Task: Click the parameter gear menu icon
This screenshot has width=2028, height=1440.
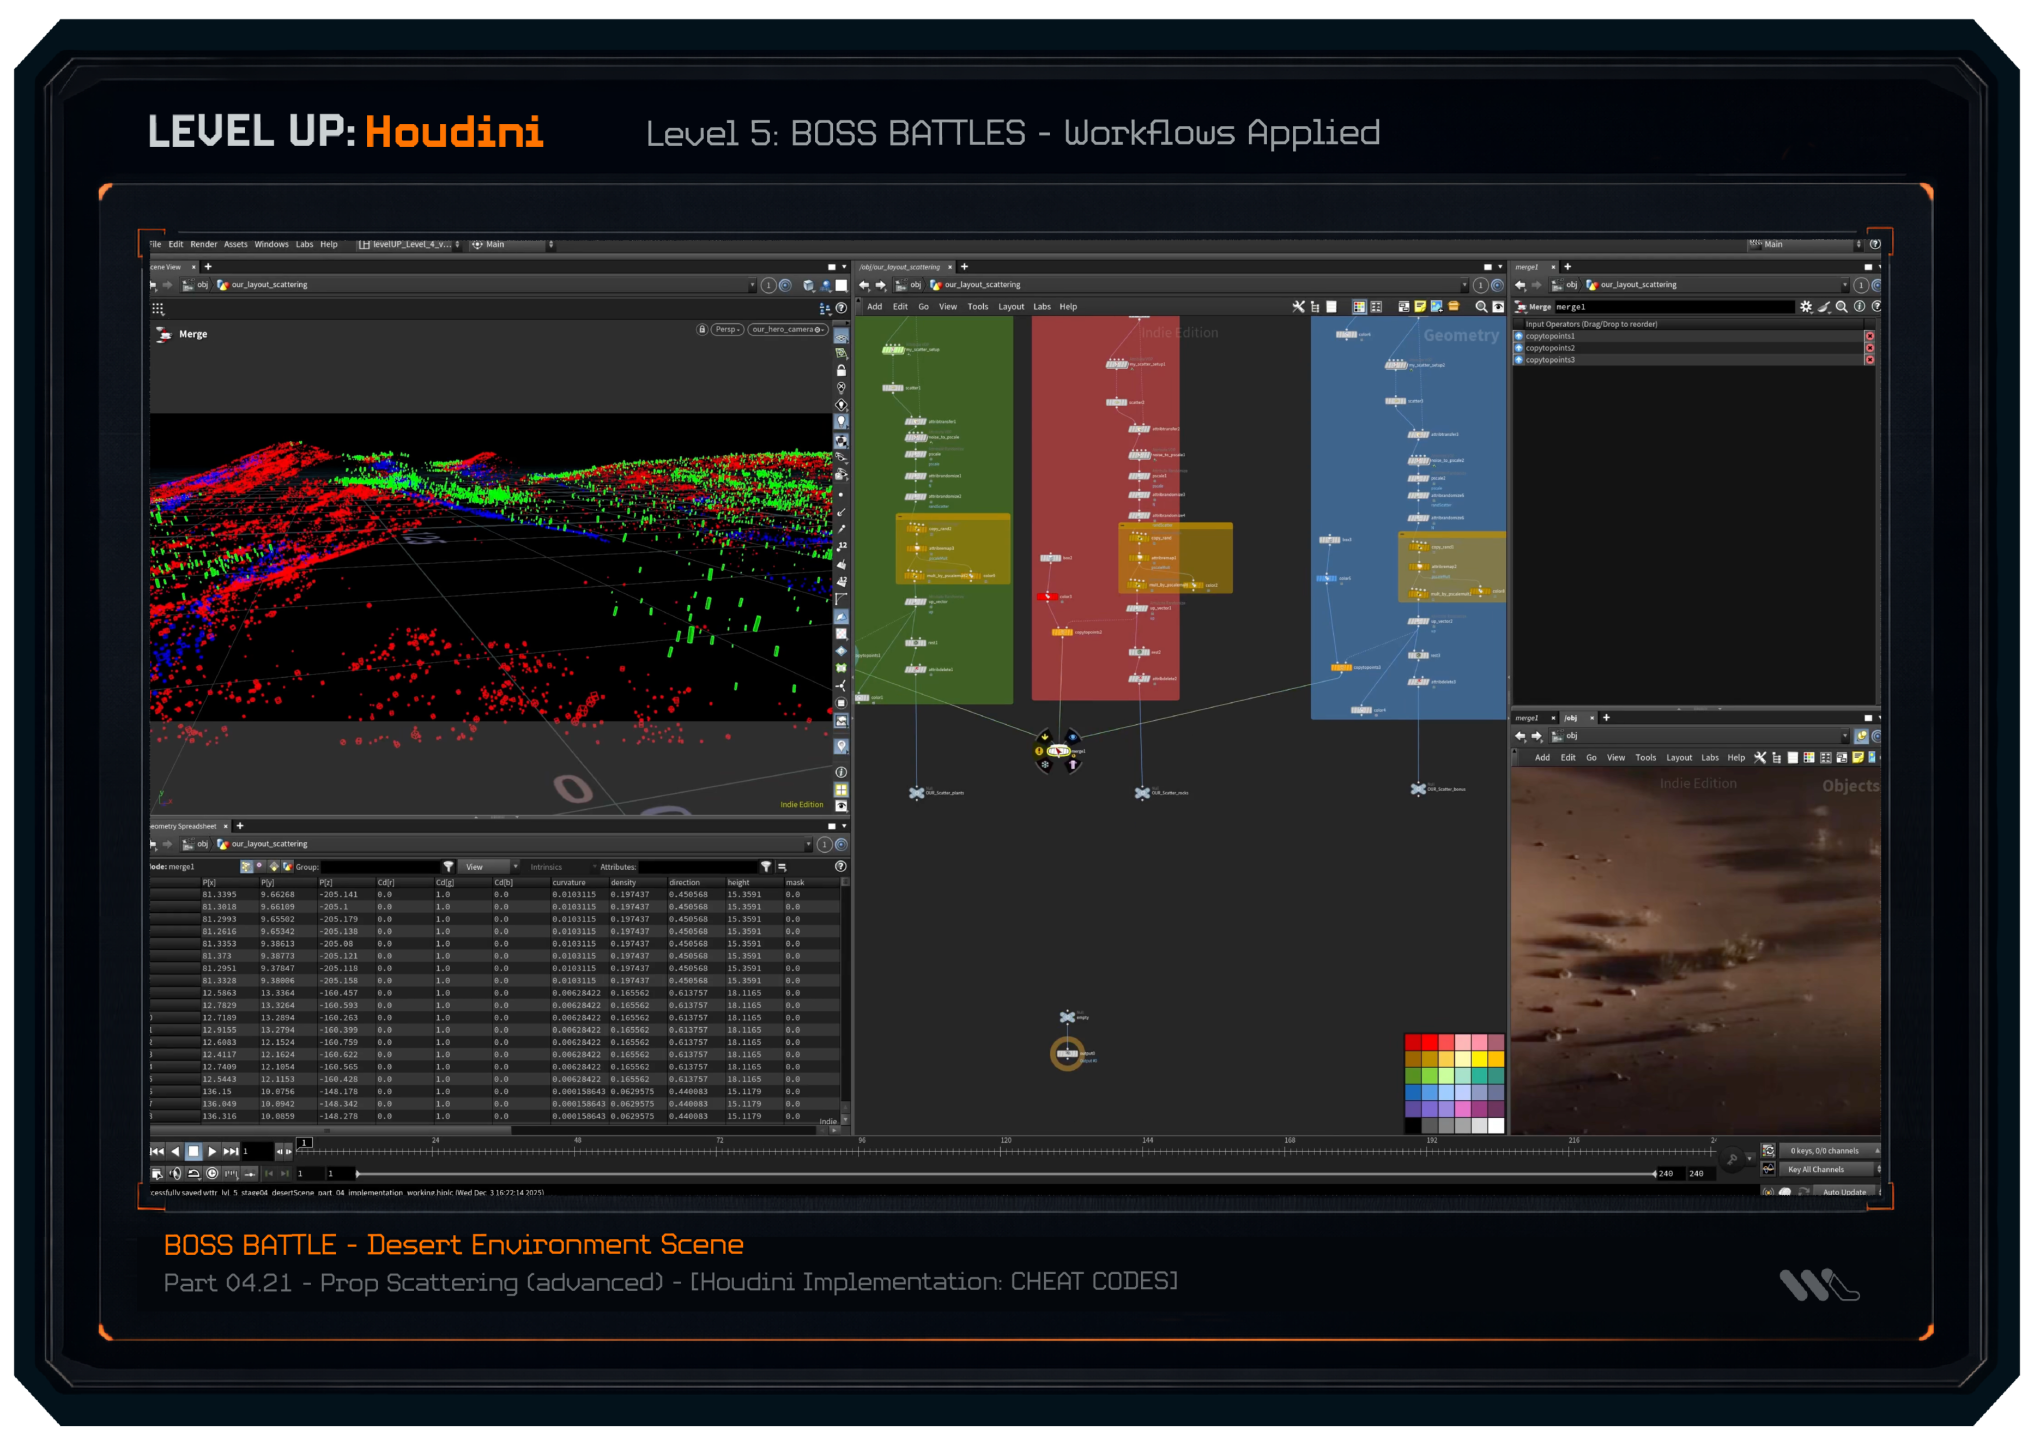Action: (x=1806, y=307)
